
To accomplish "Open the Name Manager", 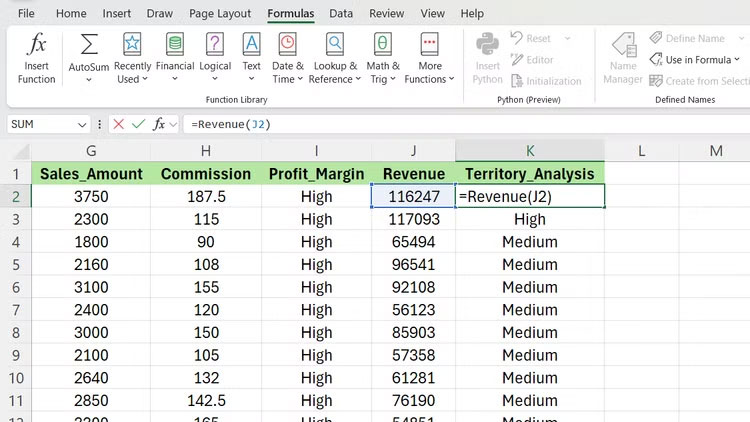I will tap(623, 56).
